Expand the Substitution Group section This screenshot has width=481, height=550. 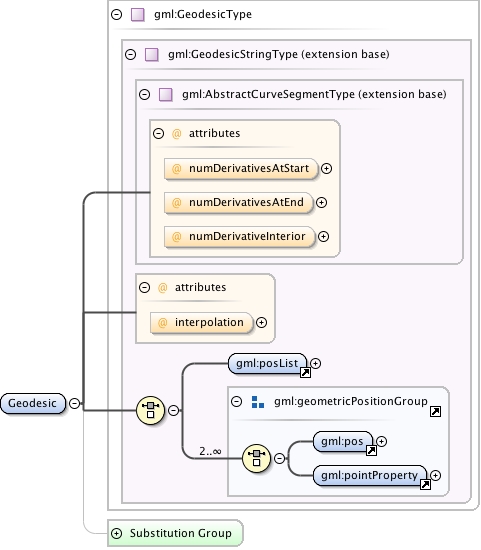click(x=116, y=534)
